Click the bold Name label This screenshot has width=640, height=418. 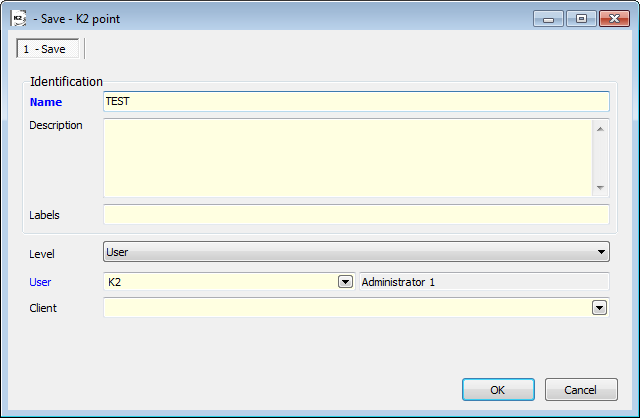[46, 102]
